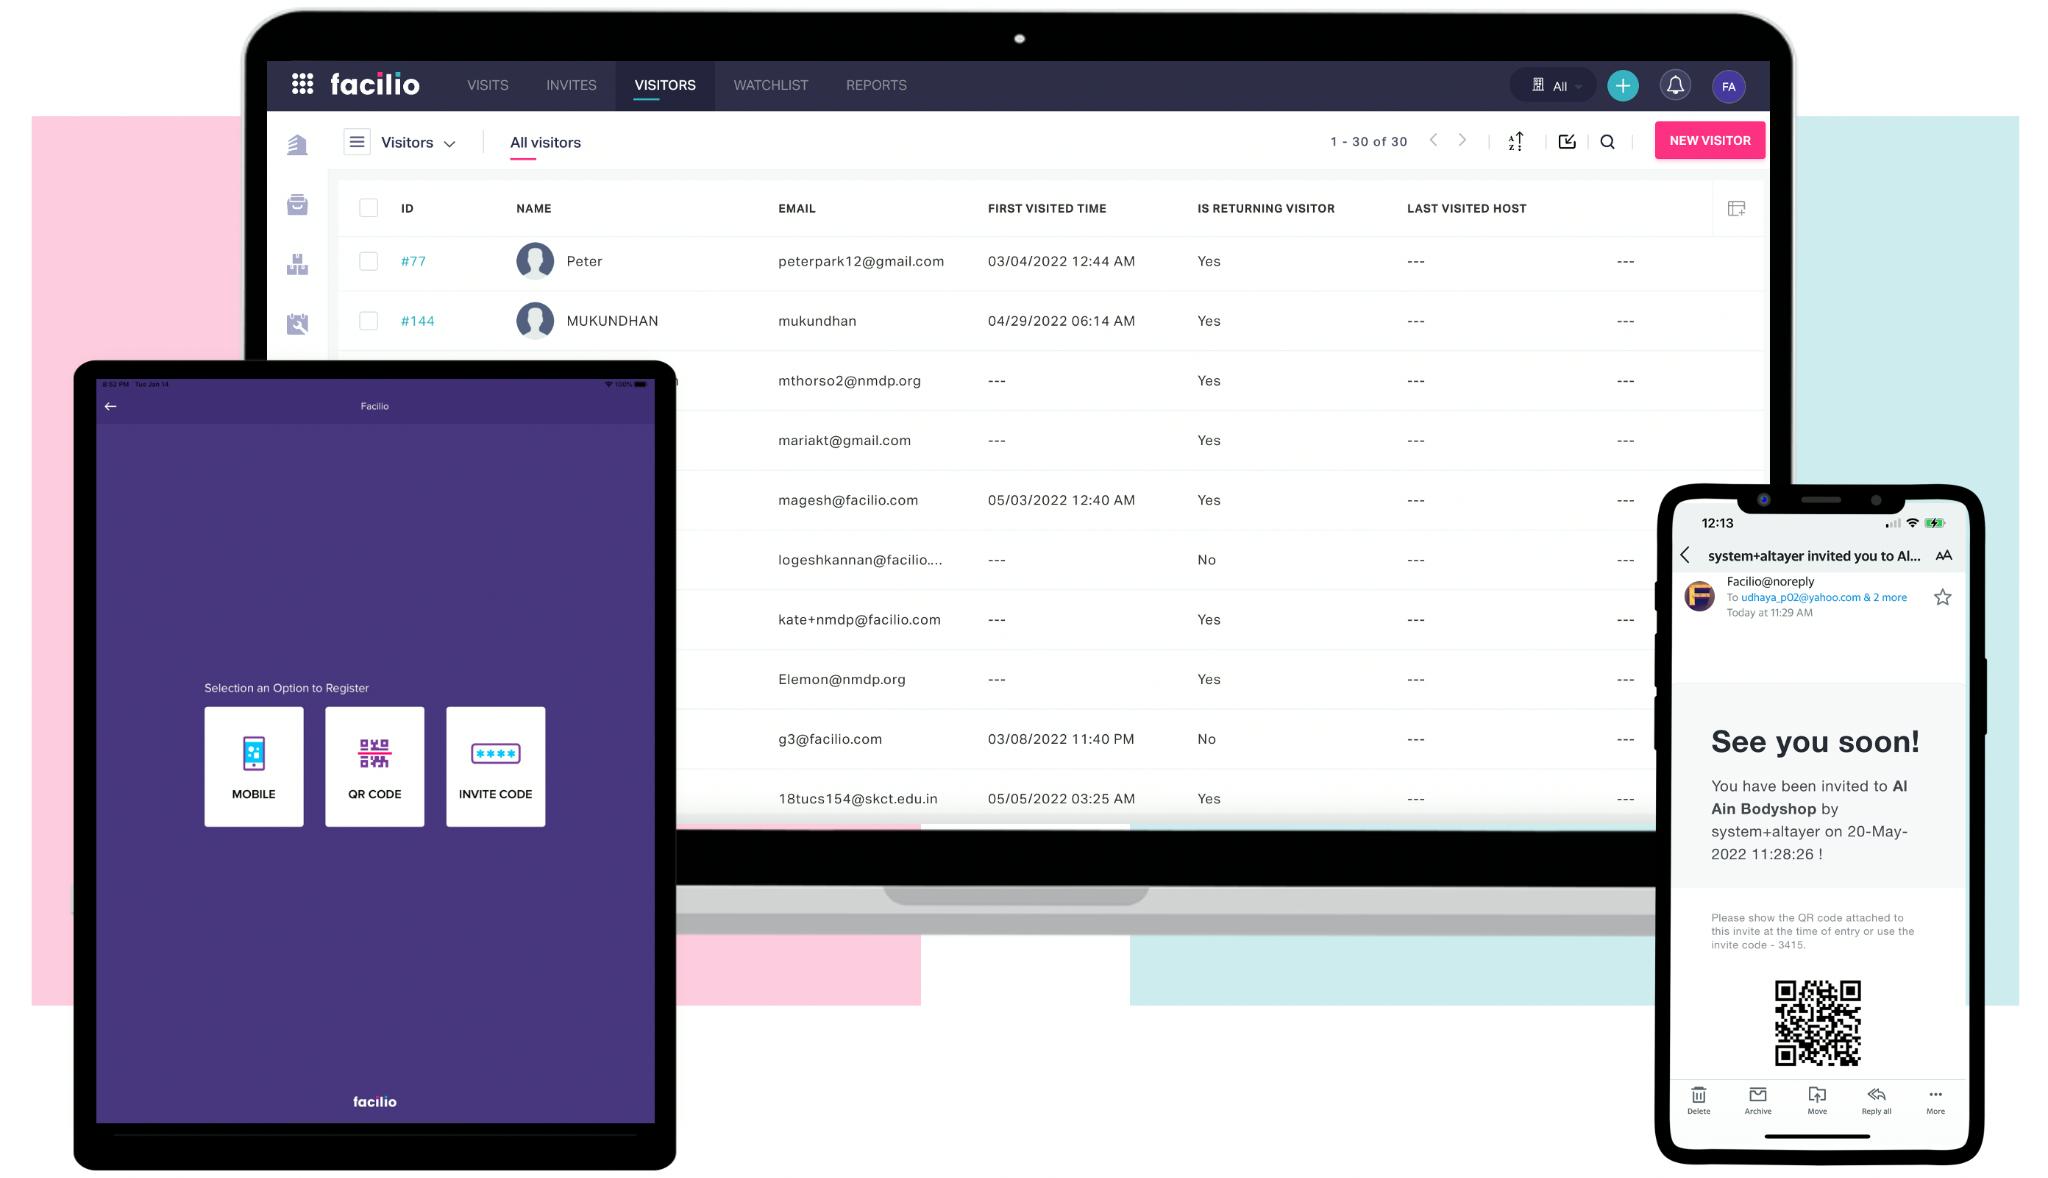Open the app launcher grid icon
The image size is (2048, 1178).
[302, 84]
